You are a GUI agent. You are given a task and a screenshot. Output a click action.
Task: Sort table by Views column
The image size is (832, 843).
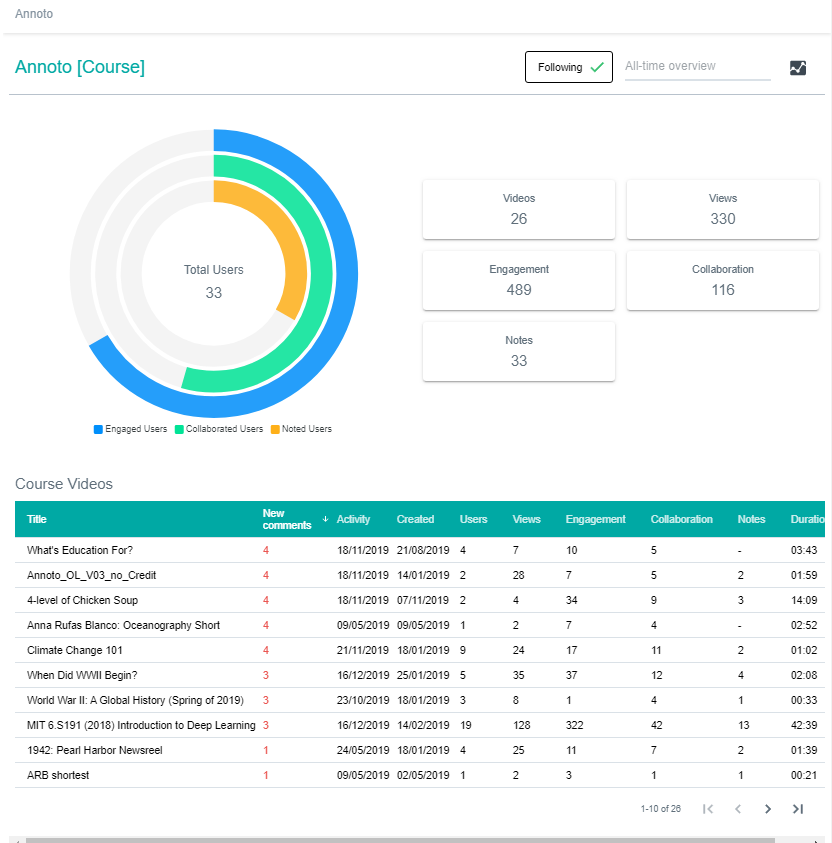526,519
